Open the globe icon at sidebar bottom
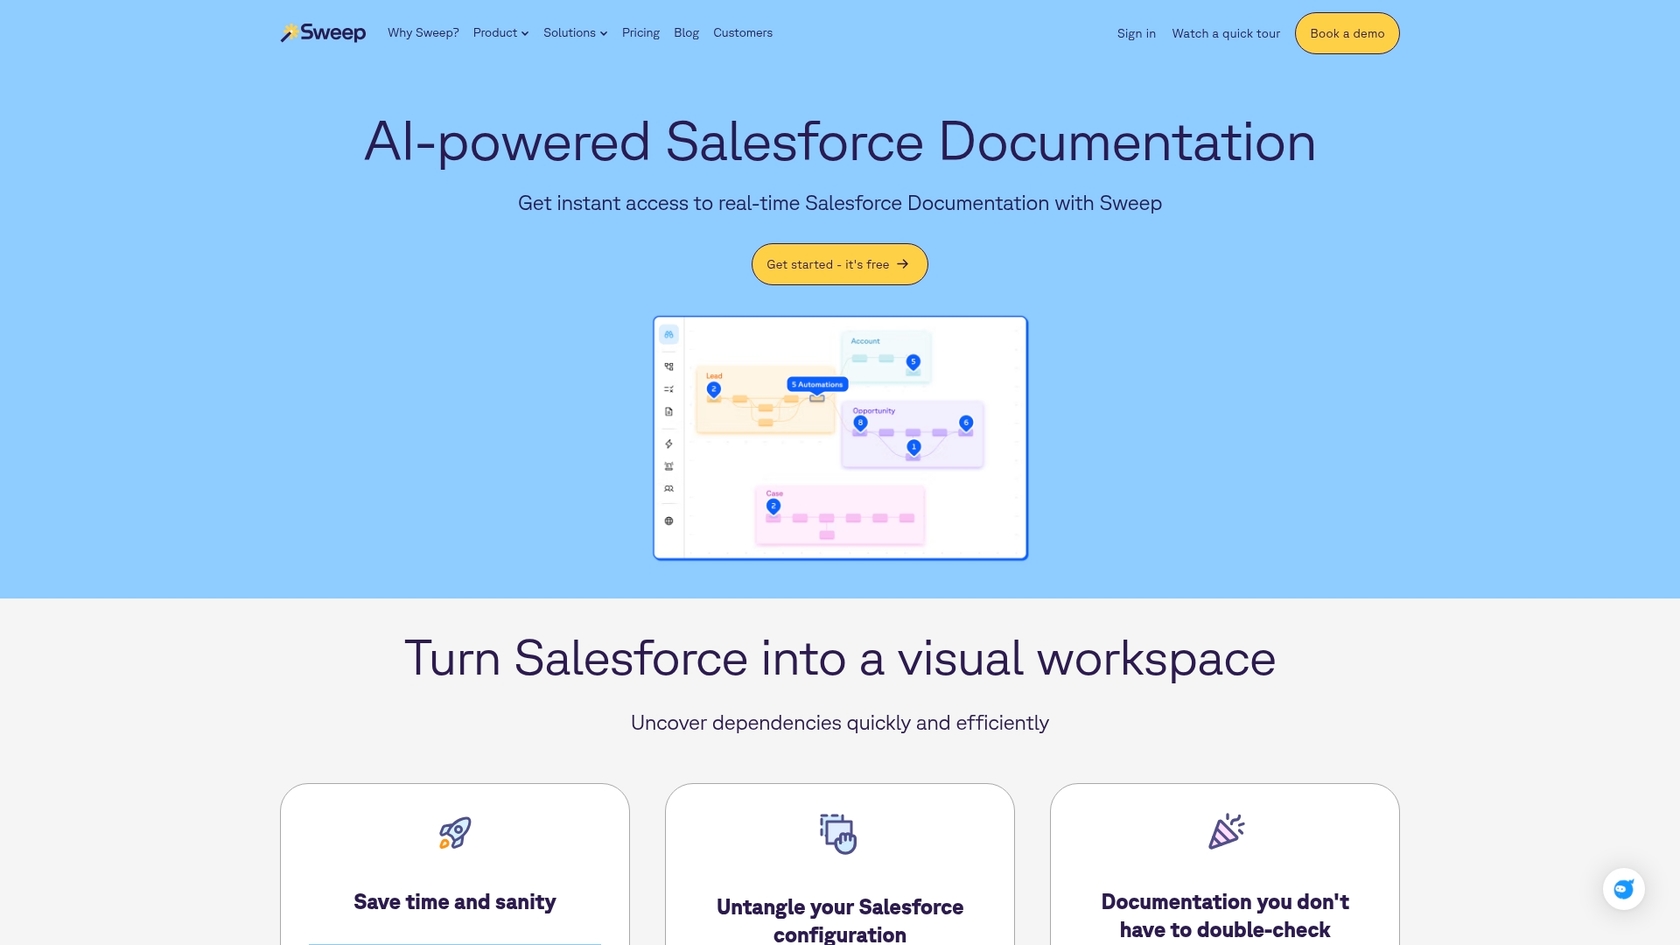This screenshot has width=1680, height=945. pyautogui.click(x=668, y=519)
